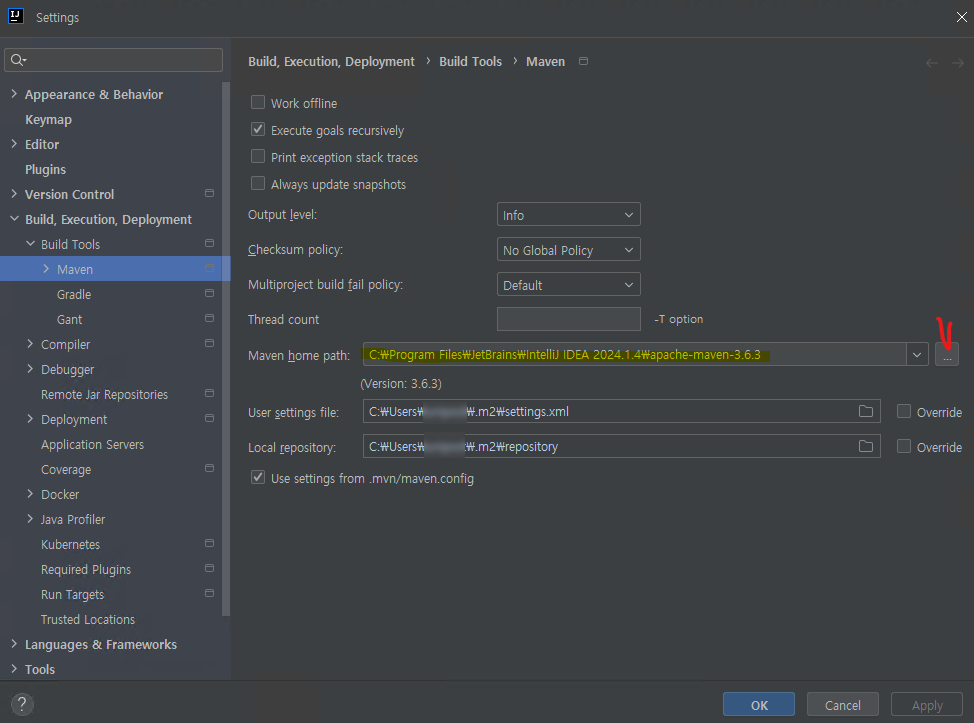Open the Output level dropdown

(x=568, y=214)
